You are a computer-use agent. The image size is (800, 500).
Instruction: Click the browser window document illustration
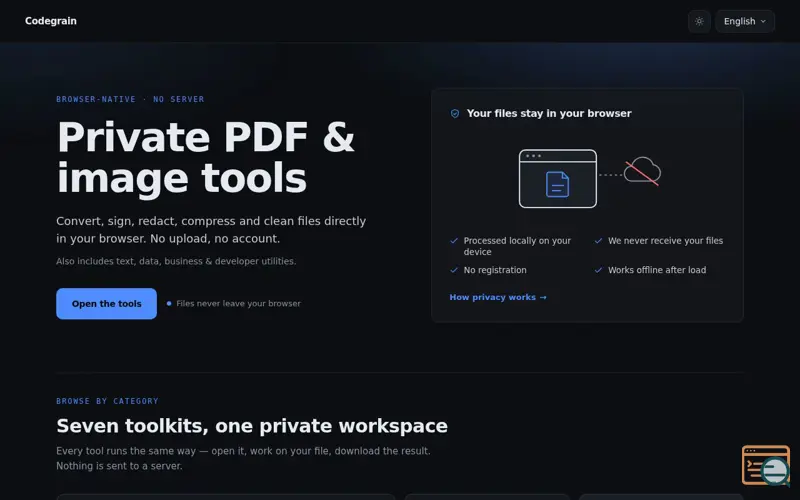pyautogui.click(x=558, y=179)
